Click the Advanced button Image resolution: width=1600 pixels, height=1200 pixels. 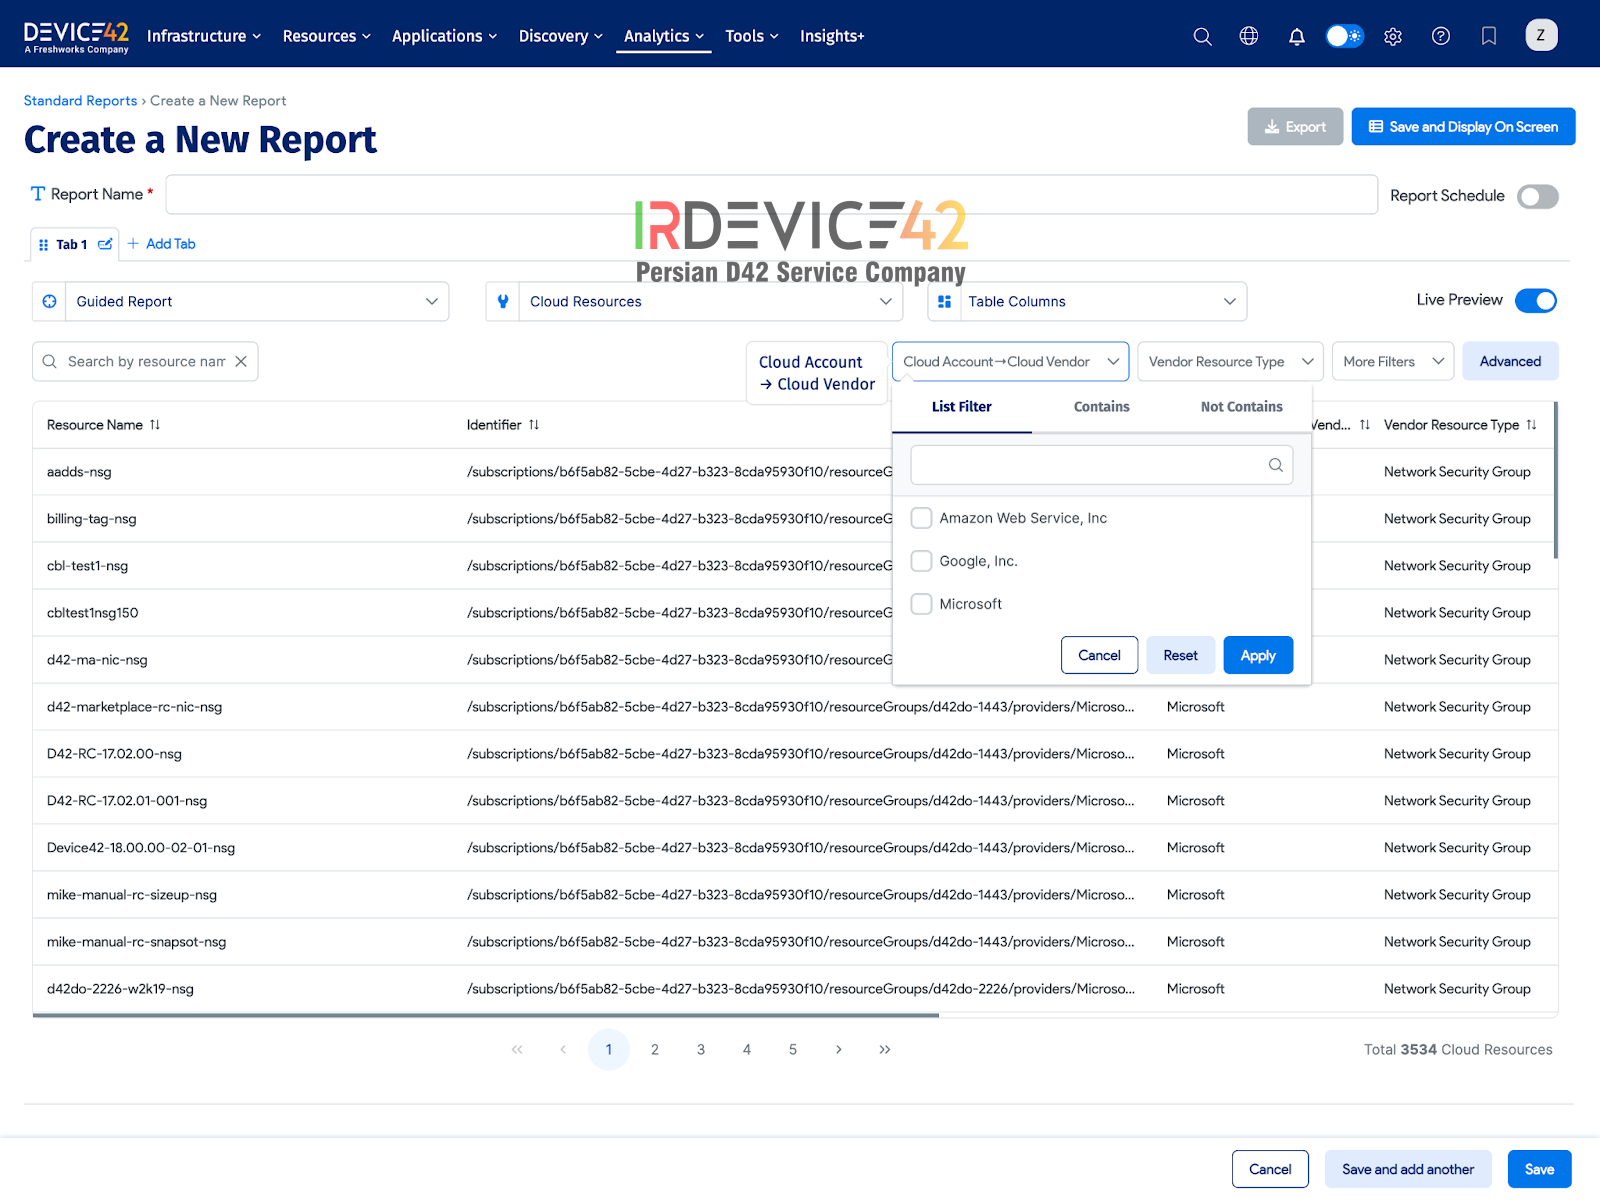tap(1510, 361)
